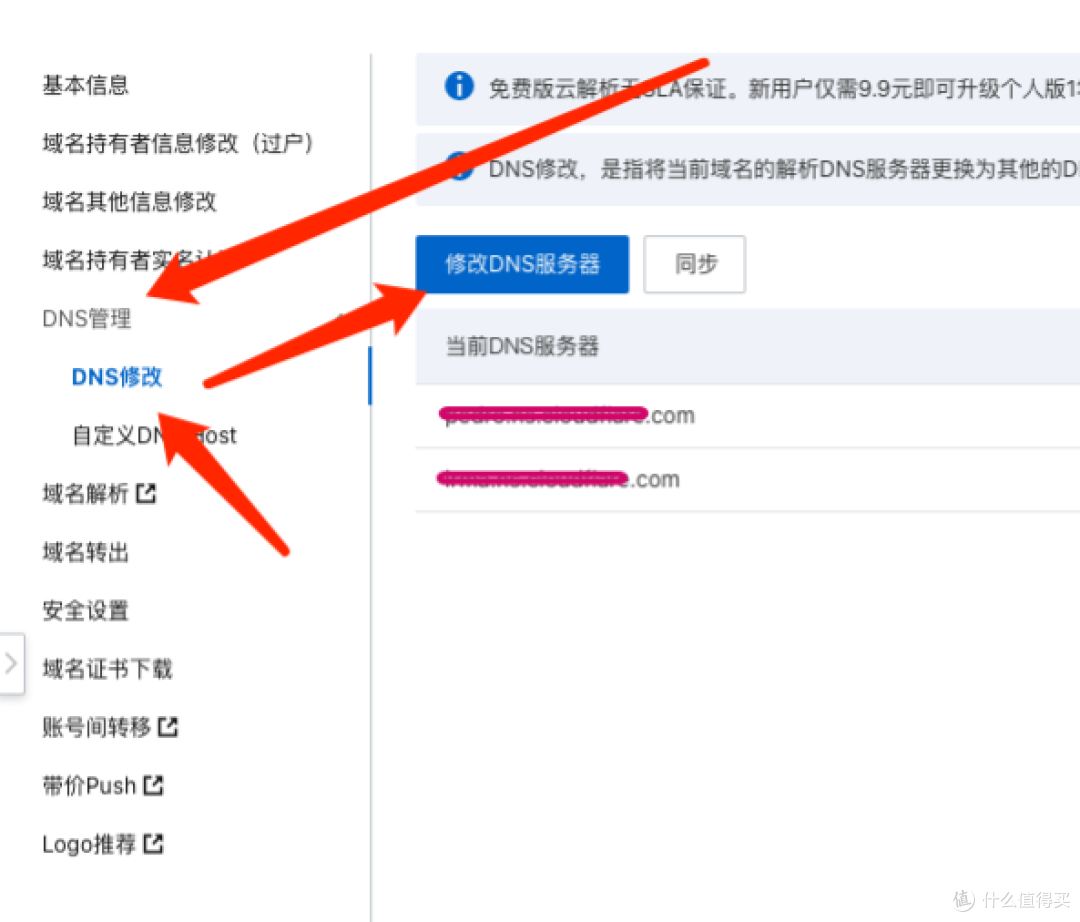Click the 同步 button
Viewport: 1080px width, 922px height.
click(694, 264)
